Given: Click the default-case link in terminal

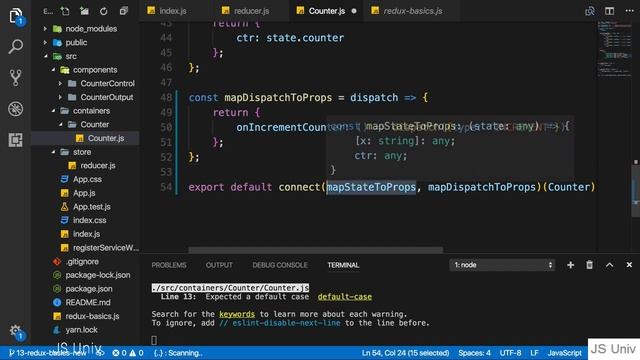Looking at the screenshot, I should pos(344,297).
